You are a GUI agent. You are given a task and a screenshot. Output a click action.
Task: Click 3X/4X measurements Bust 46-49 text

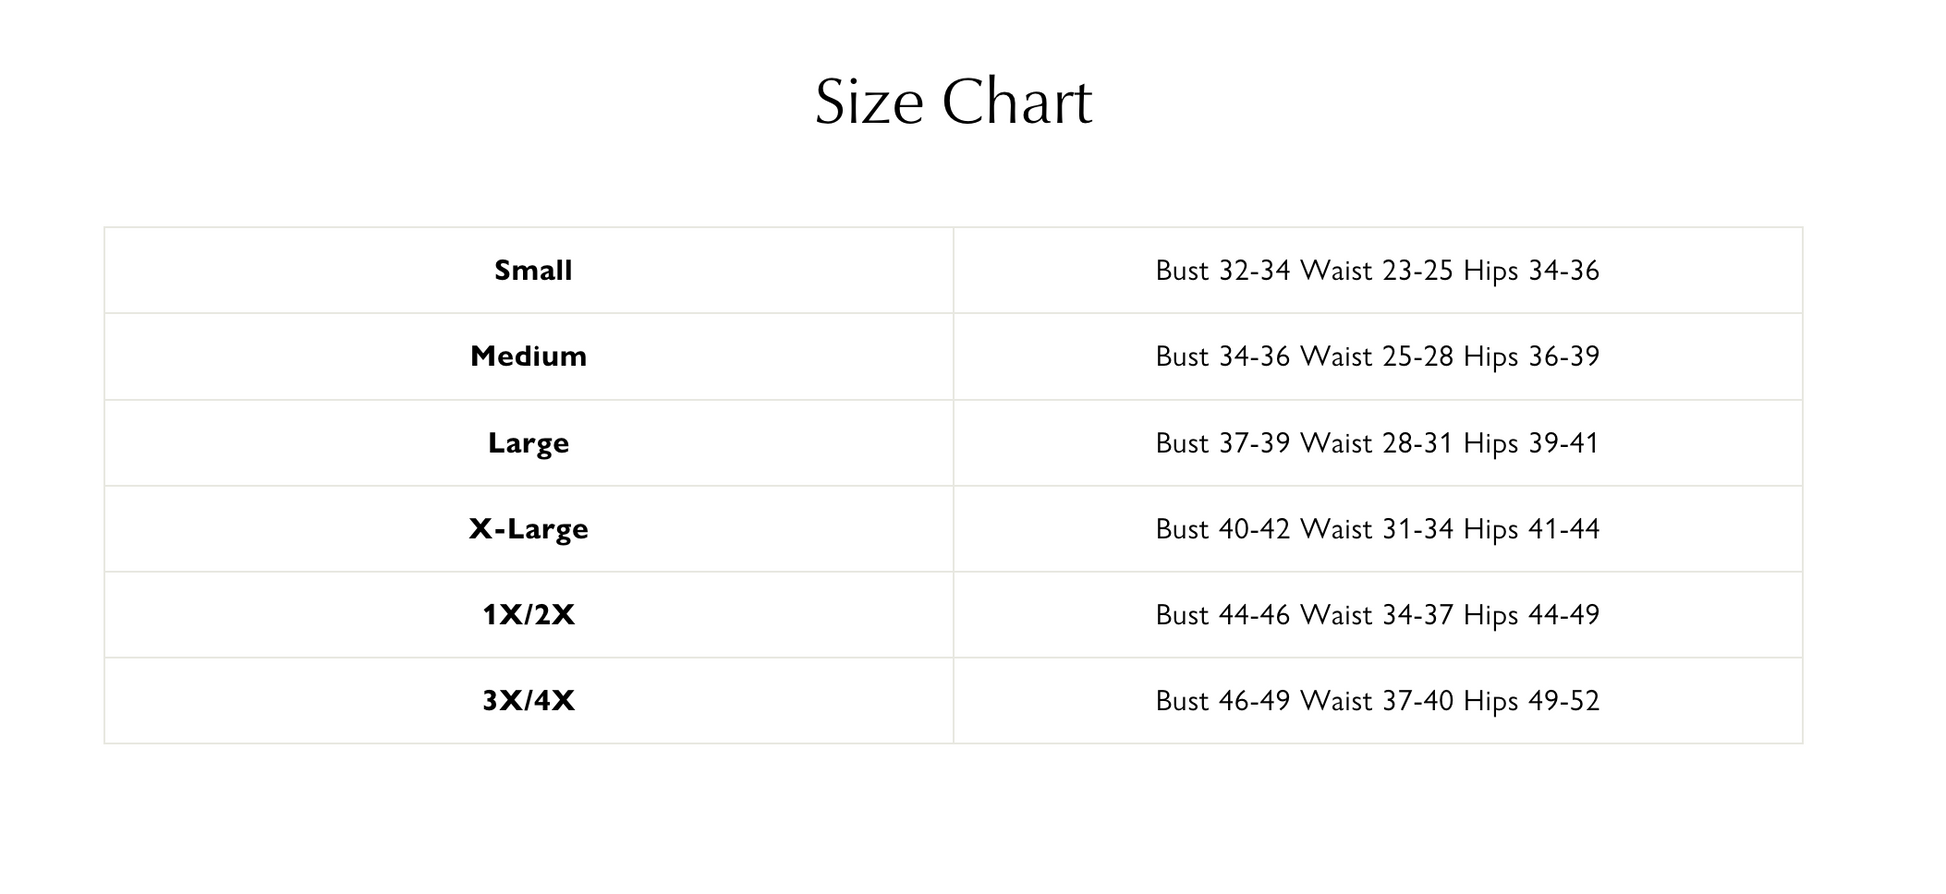pos(1222,701)
